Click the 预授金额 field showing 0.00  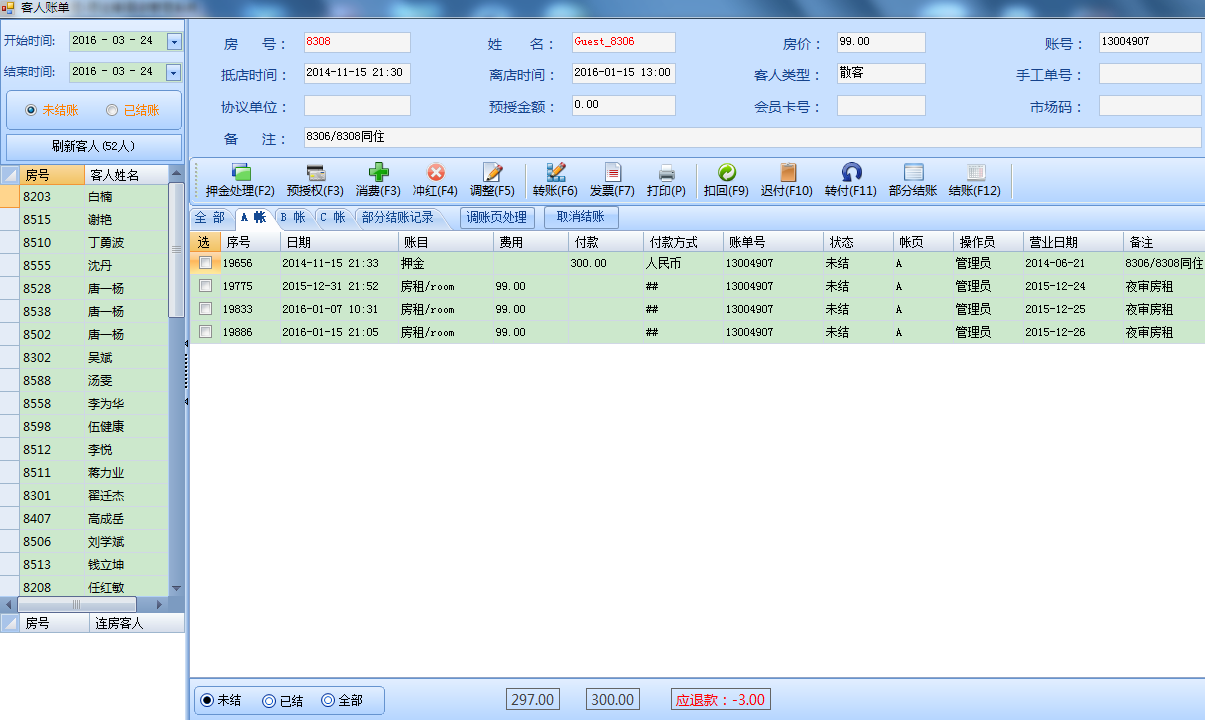tap(623, 106)
